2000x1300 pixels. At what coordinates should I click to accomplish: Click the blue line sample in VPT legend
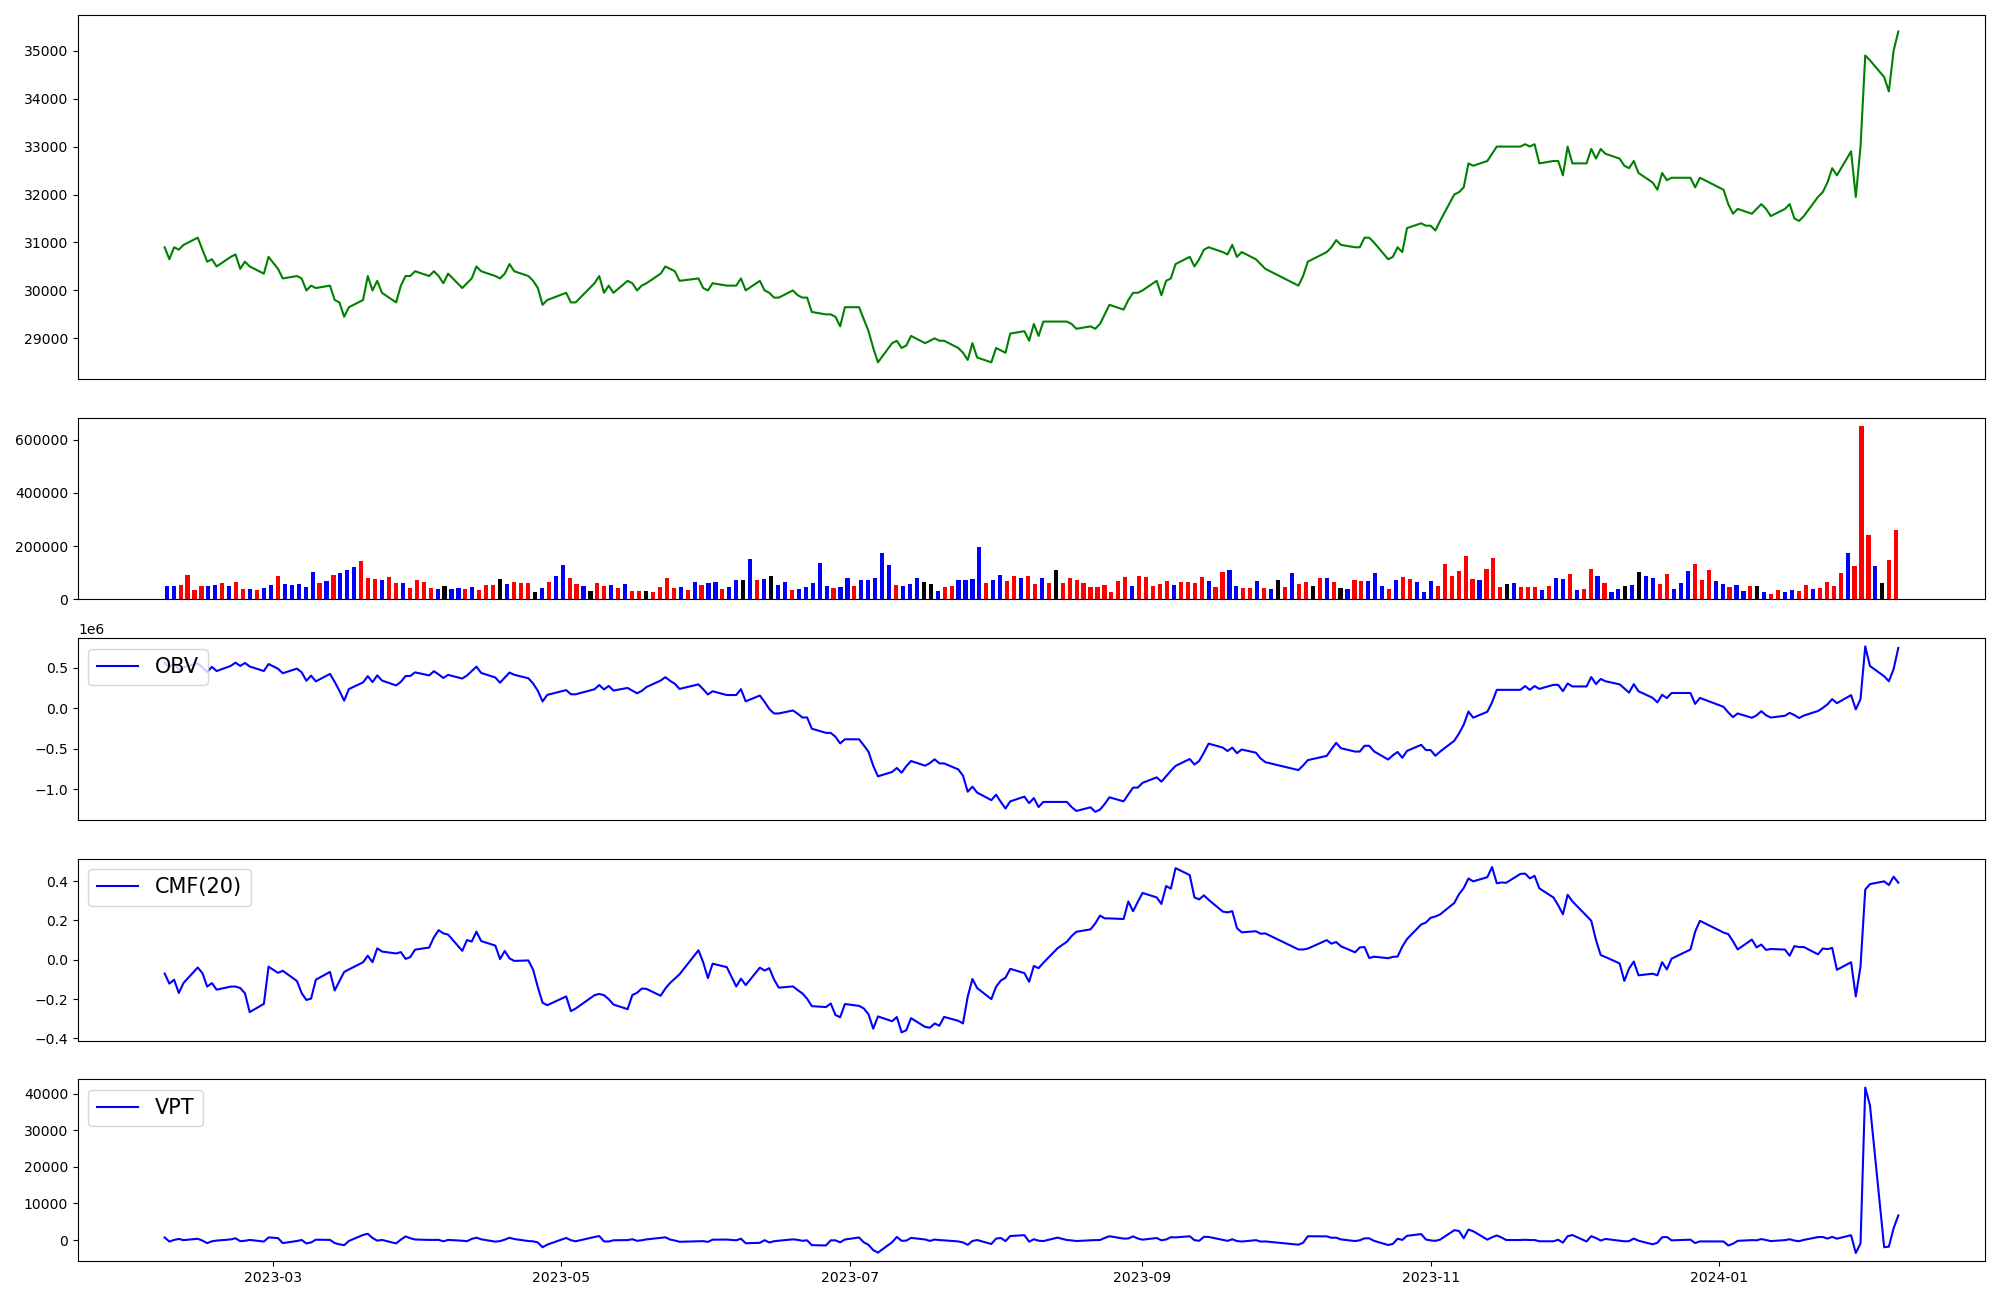tap(117, 1108)
